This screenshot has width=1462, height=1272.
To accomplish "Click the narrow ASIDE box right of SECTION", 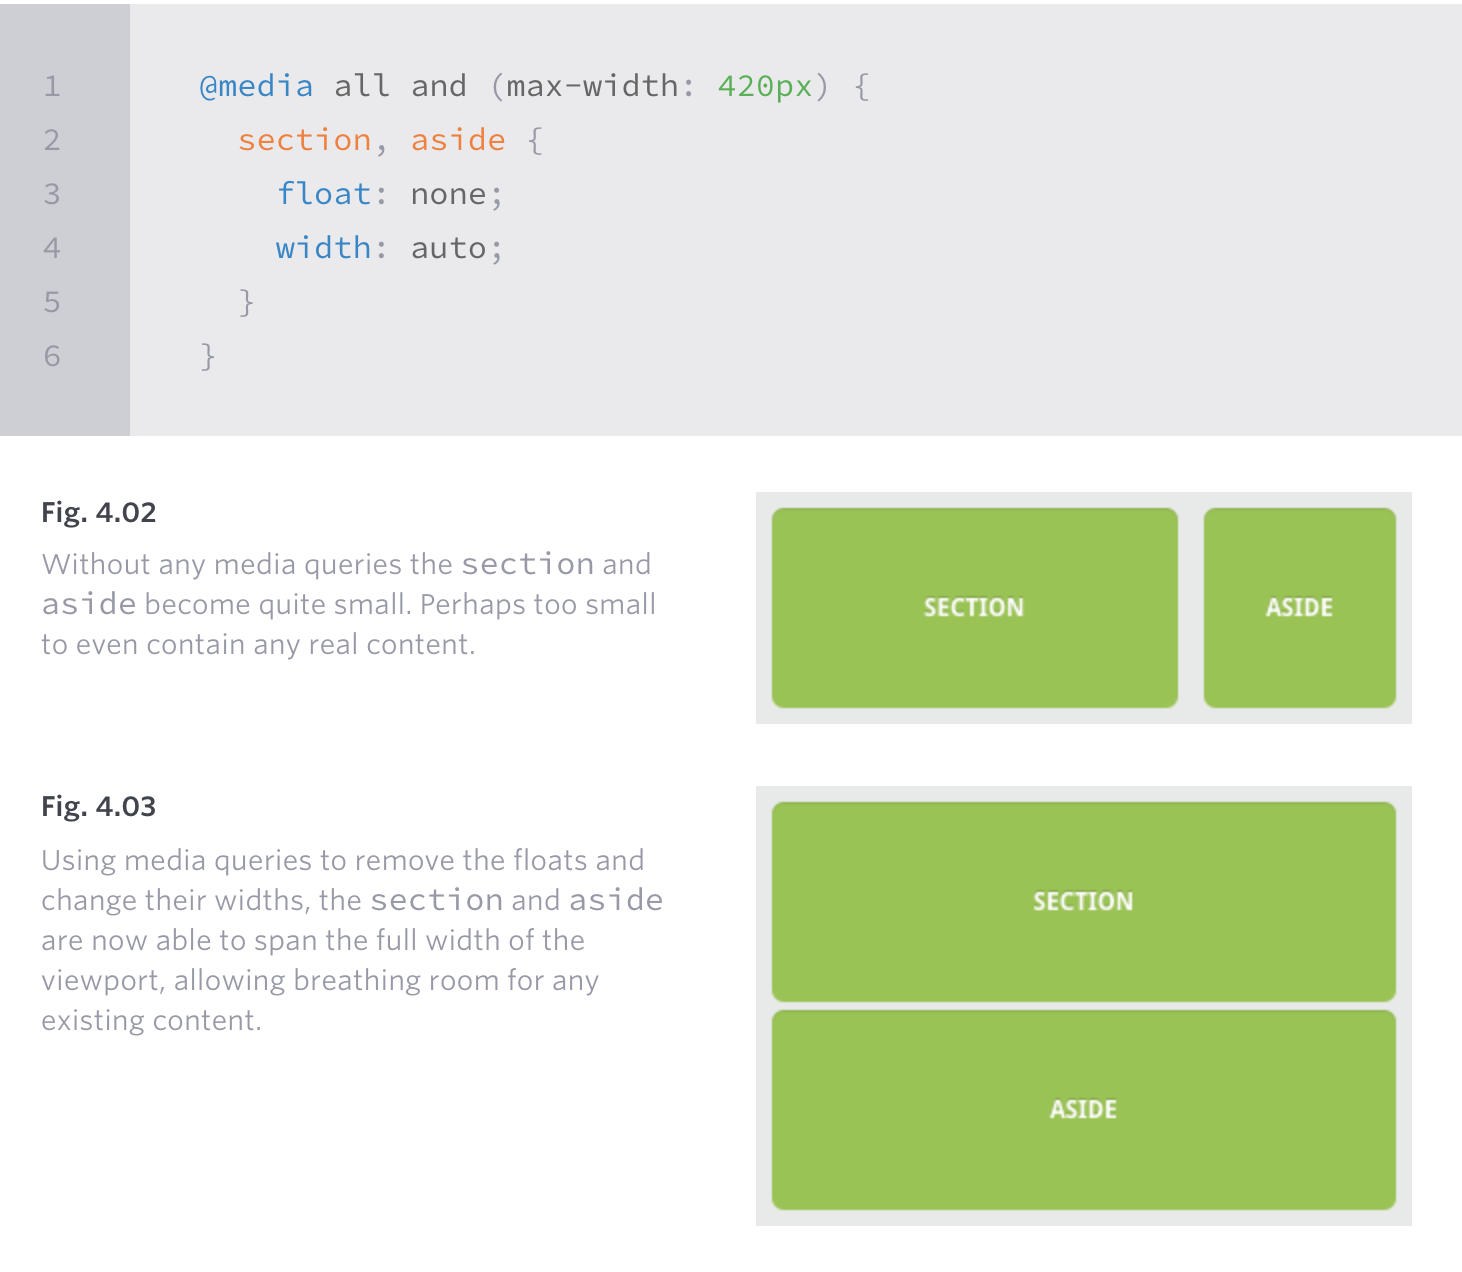I will (x=1299, y=608).
